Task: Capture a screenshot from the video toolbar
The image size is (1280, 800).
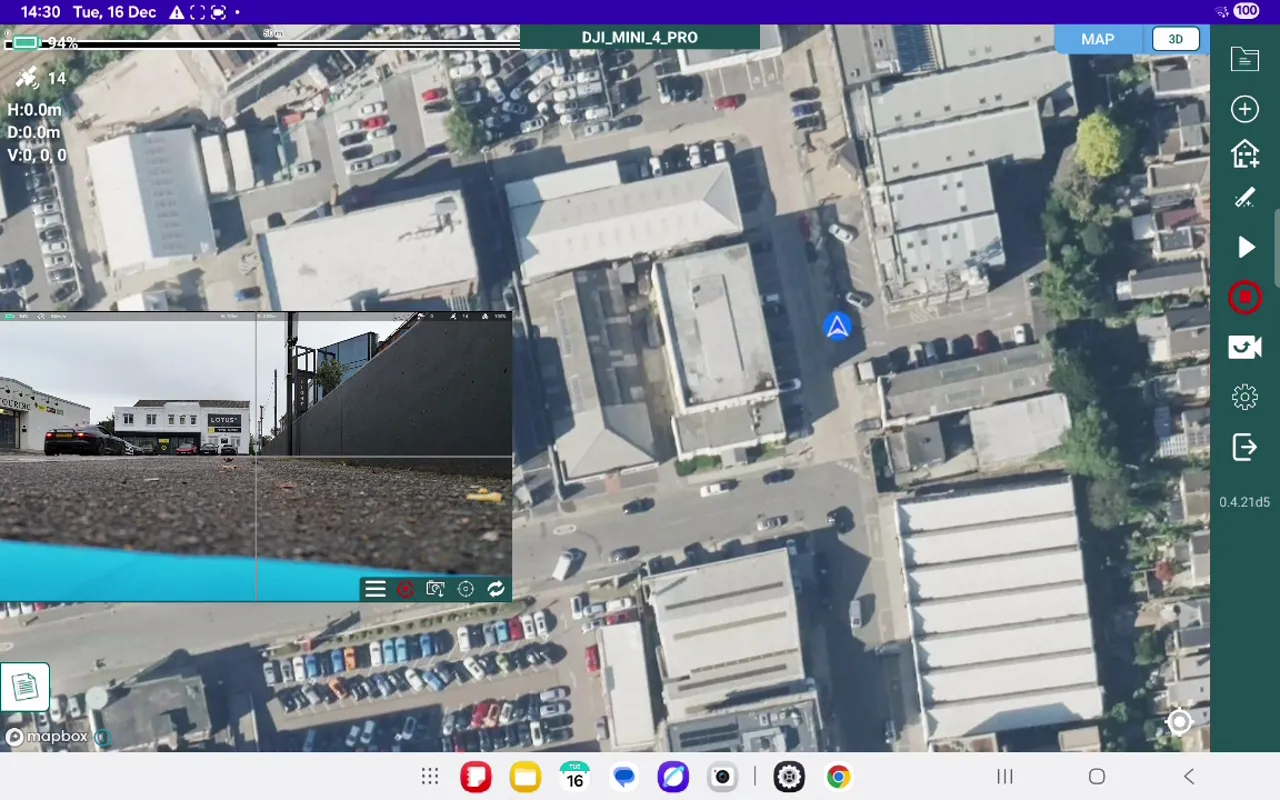Action: coord(435,589)
